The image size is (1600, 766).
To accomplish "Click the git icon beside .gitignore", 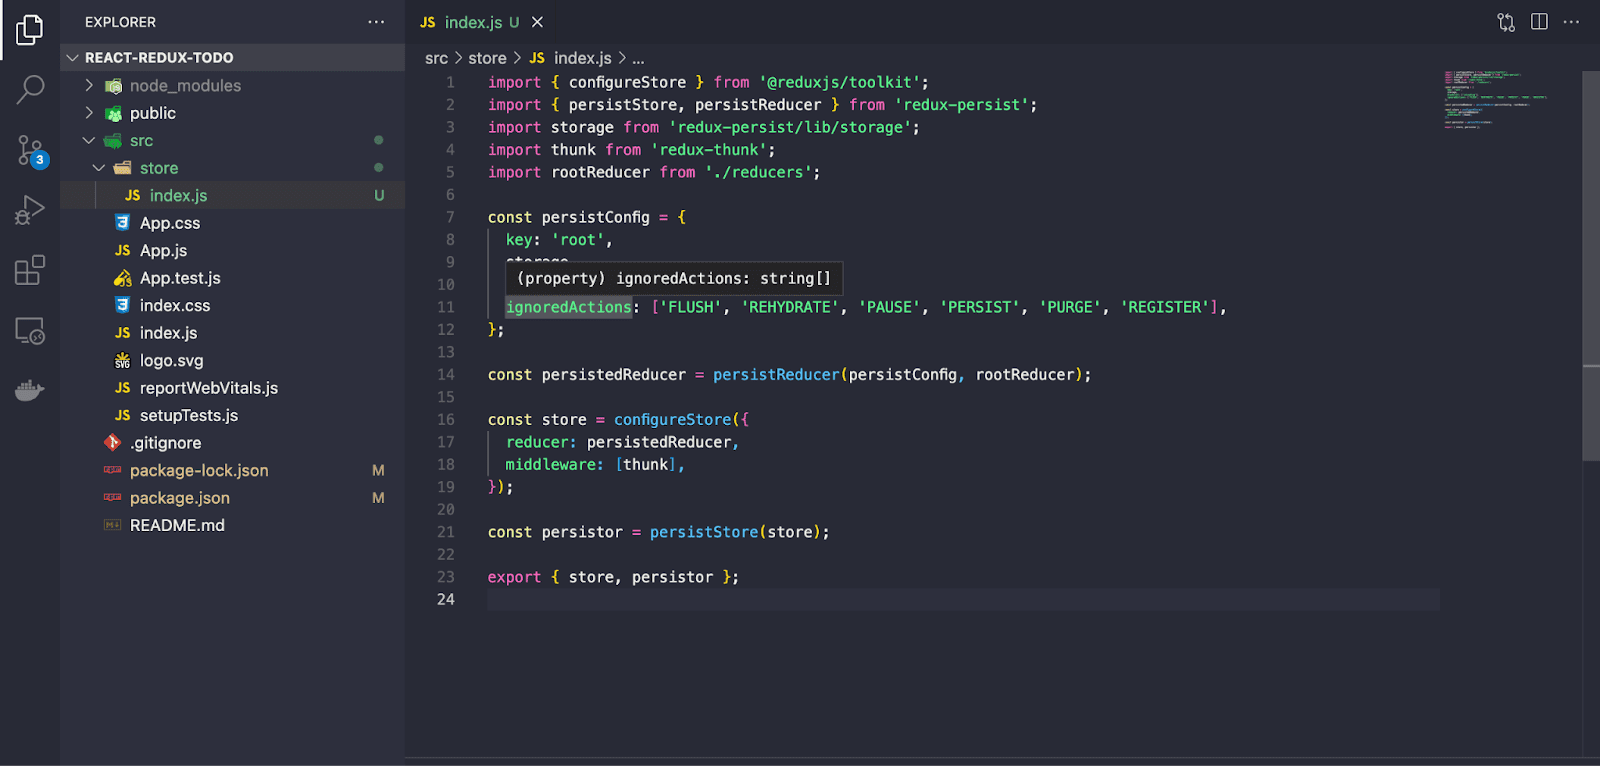I will point(112,443).
